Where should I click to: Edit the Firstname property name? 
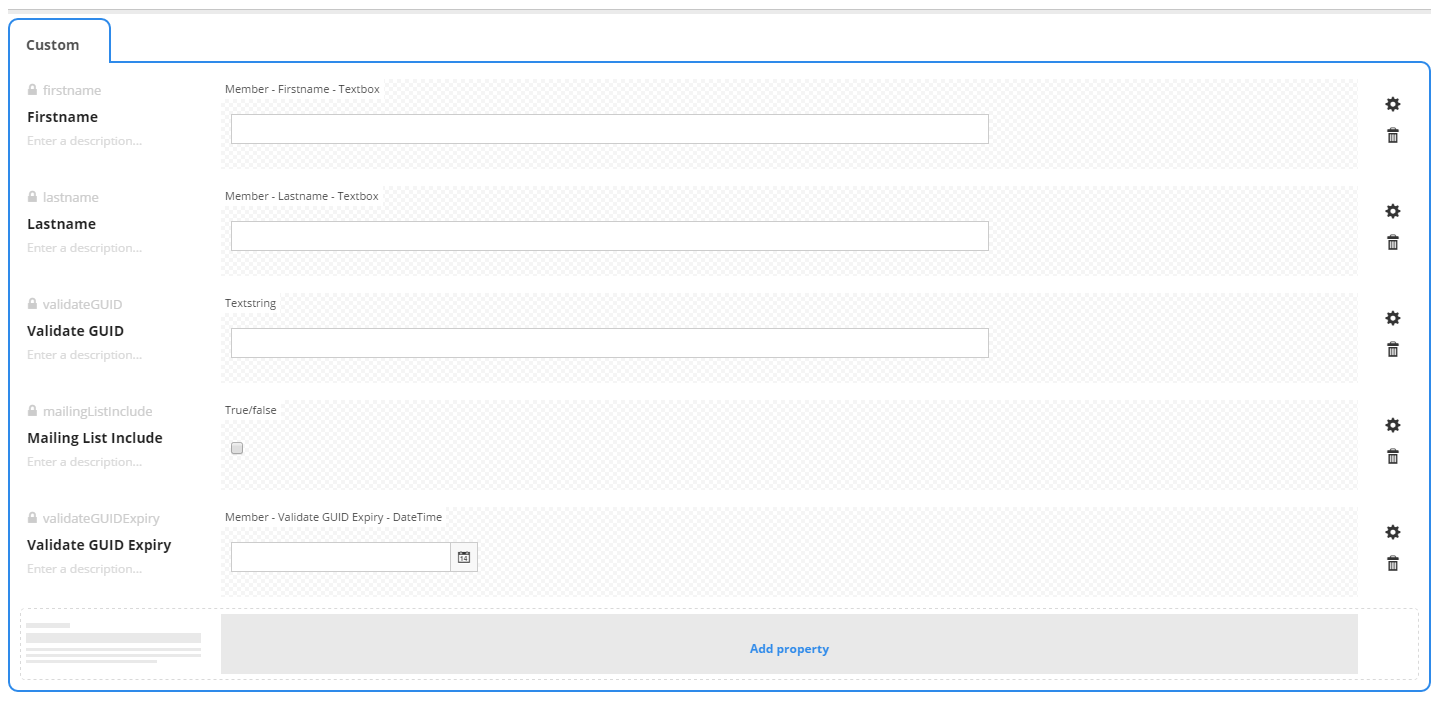62,117
